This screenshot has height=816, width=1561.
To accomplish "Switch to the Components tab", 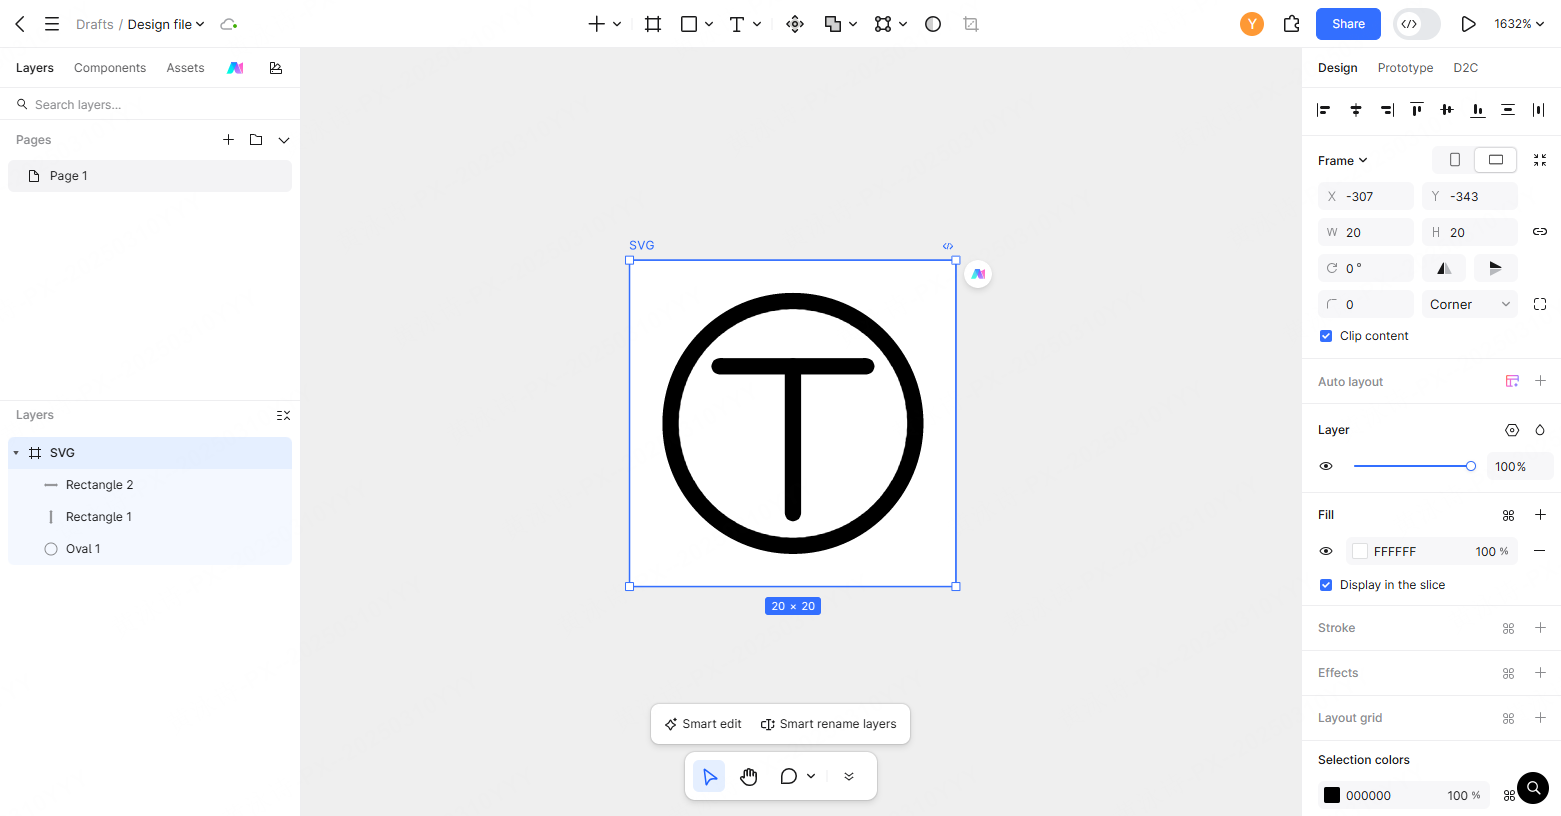I will click(110, 68).
